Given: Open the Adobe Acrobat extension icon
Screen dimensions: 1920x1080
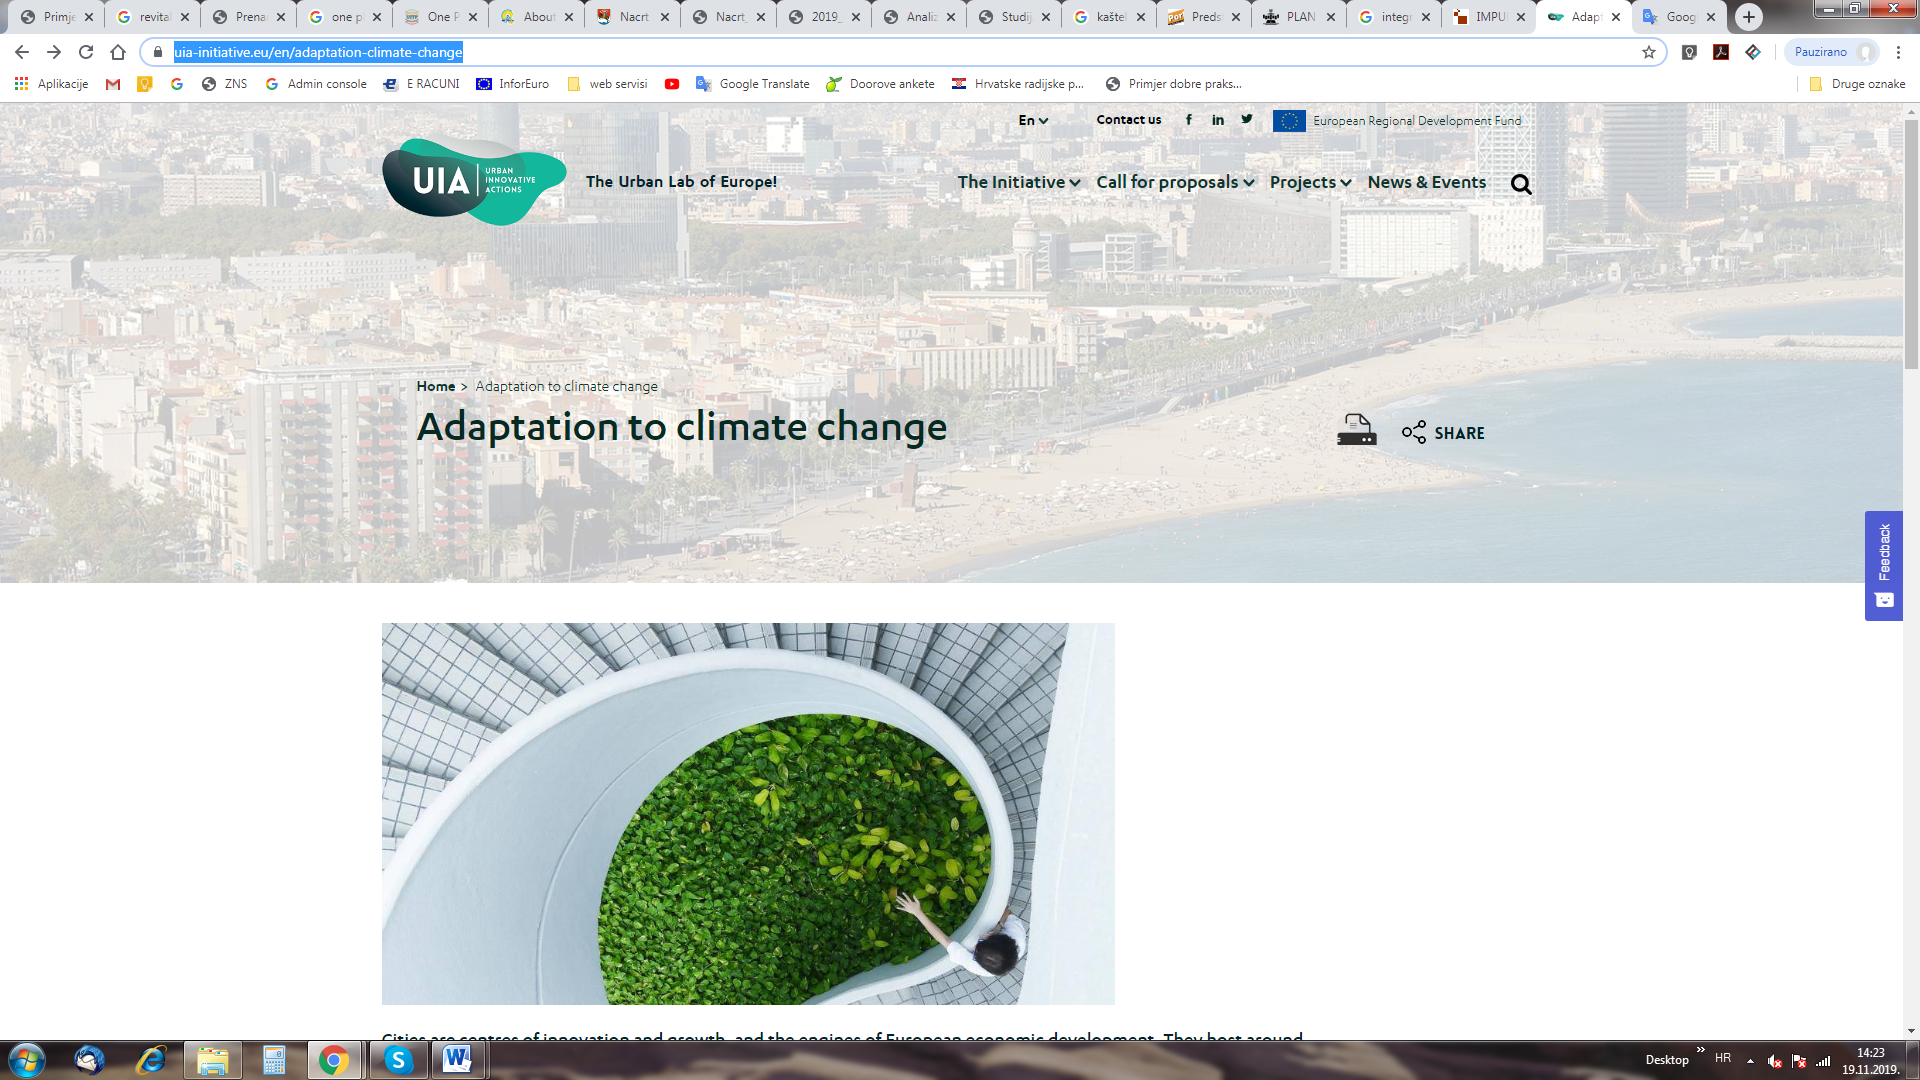Looking at the screenshot, I should point(1721,52).
